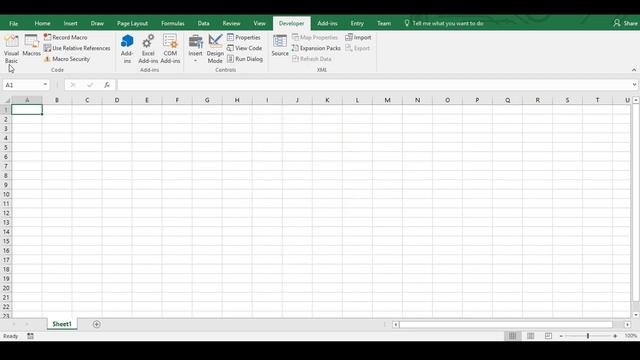Image resolution: width=640 pixels, height=360 pixels.
Task: Click the 100% zoom level
Action: click(x=631, y=336)
